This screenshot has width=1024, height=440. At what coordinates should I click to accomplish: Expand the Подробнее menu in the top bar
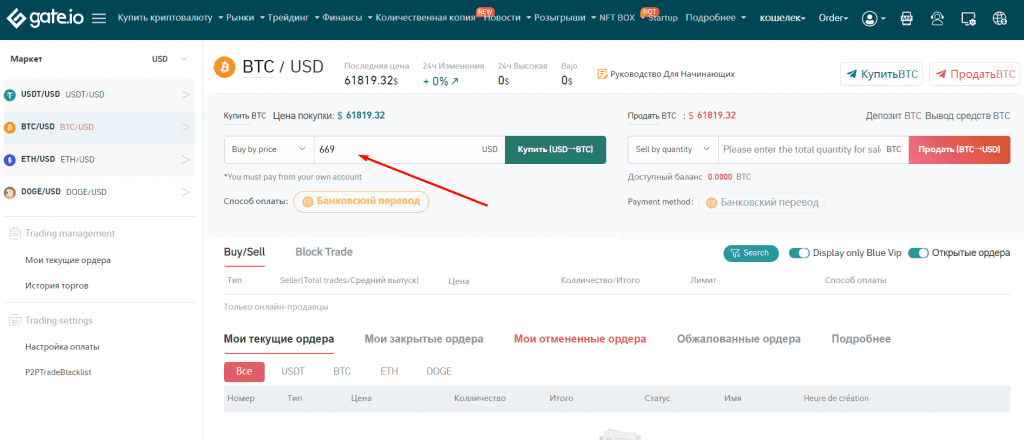[716, 18]
